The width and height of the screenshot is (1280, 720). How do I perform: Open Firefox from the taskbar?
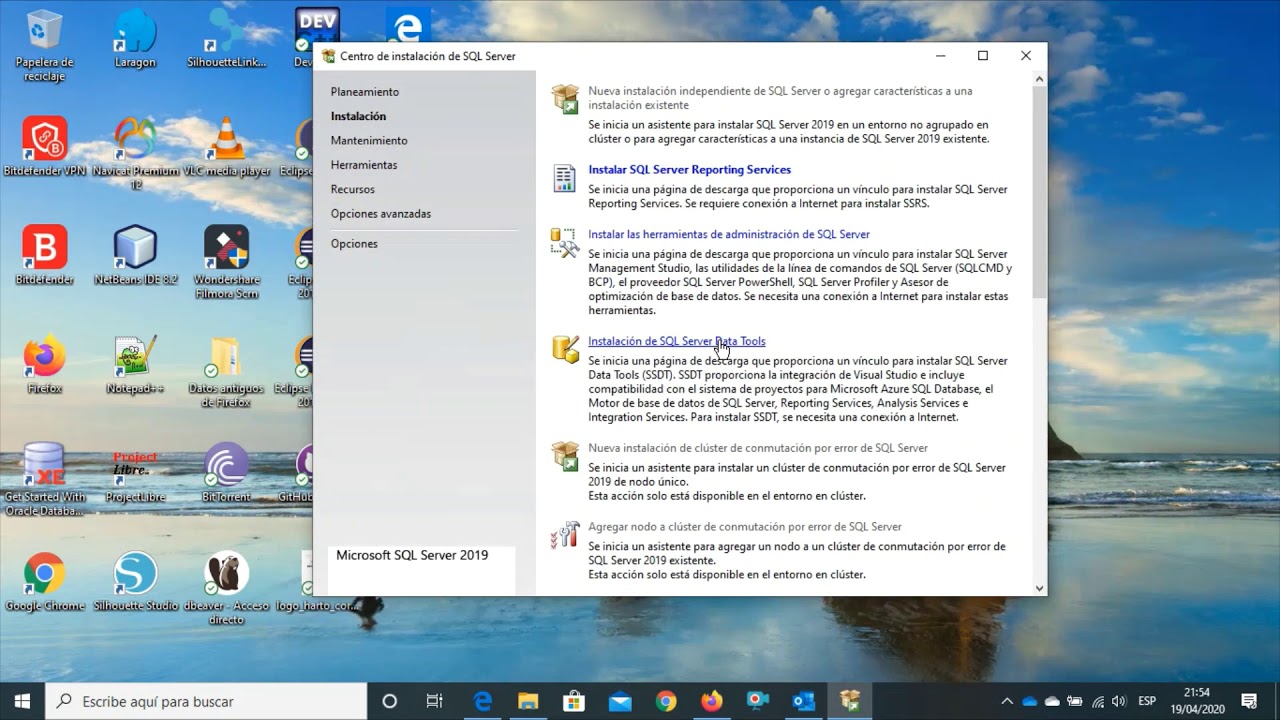[x=711, y=701]
